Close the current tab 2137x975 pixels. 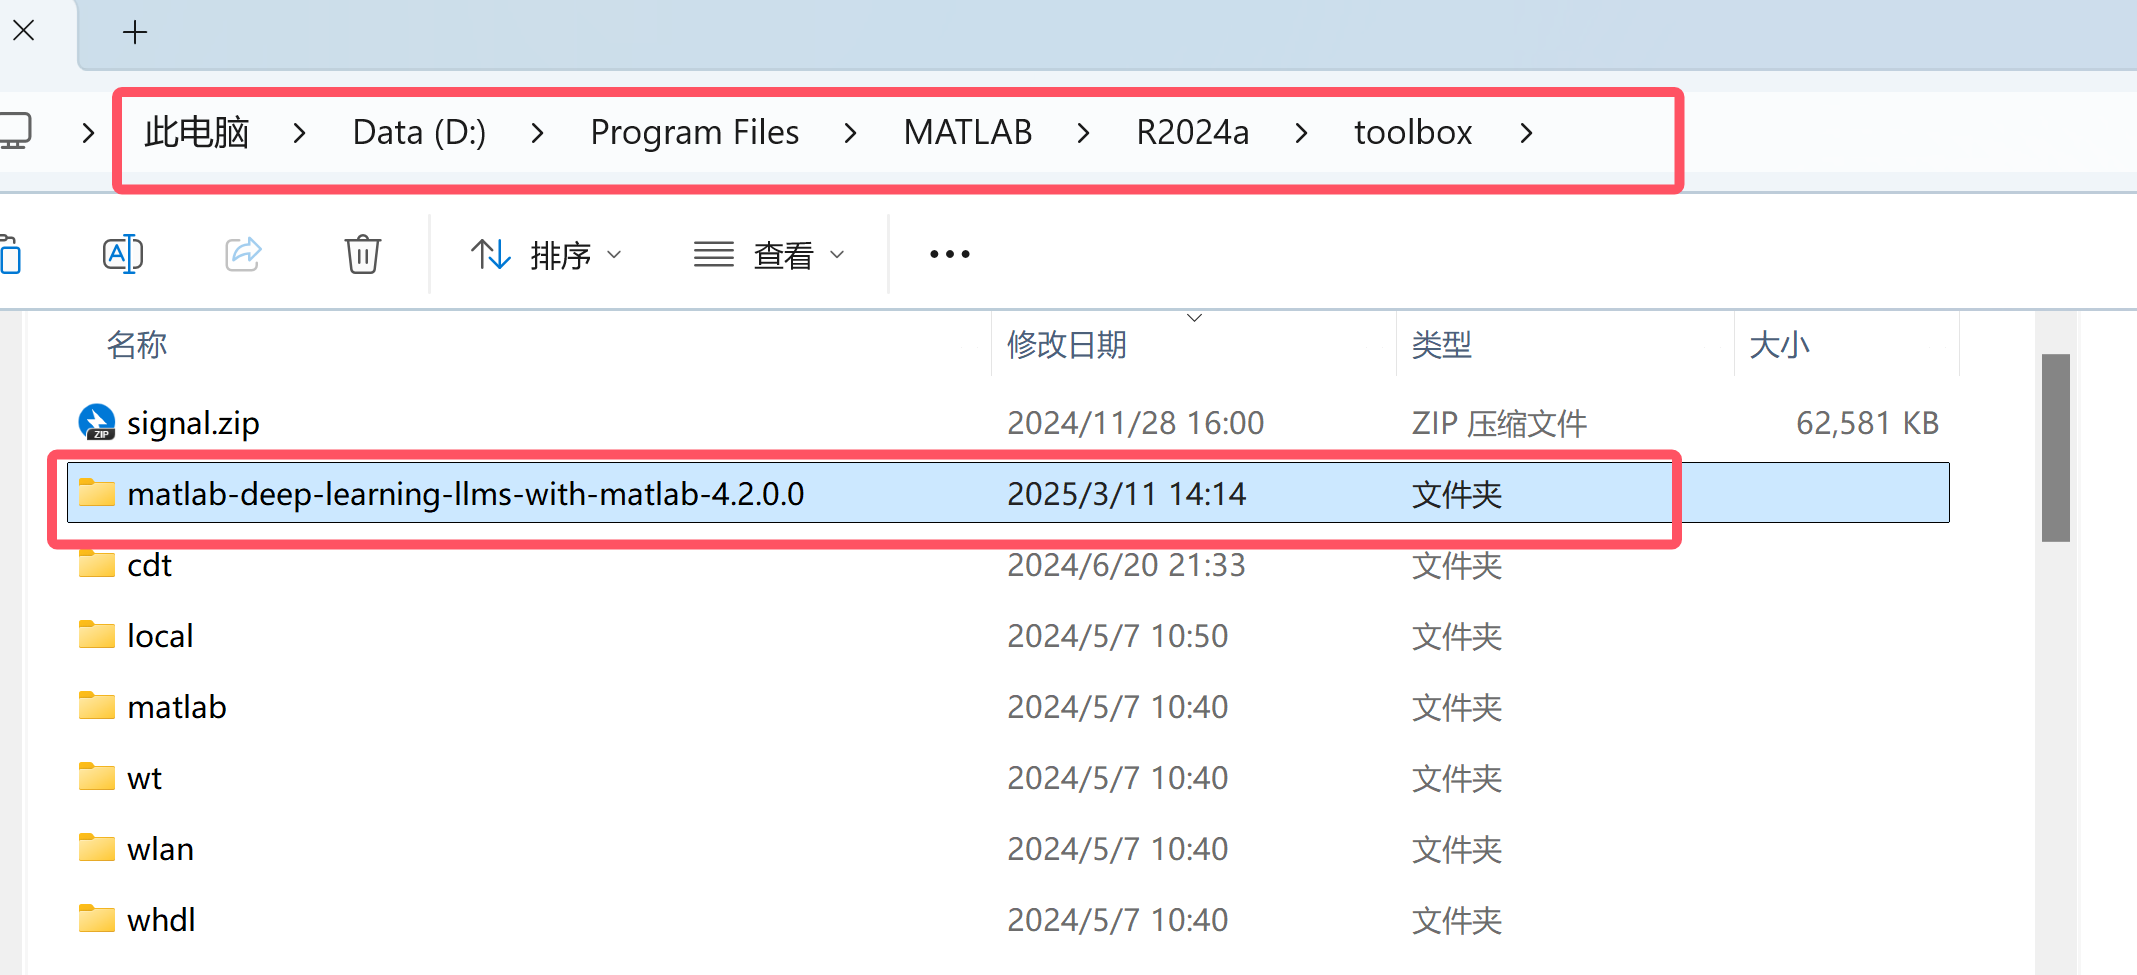click(x=24, y=31)
